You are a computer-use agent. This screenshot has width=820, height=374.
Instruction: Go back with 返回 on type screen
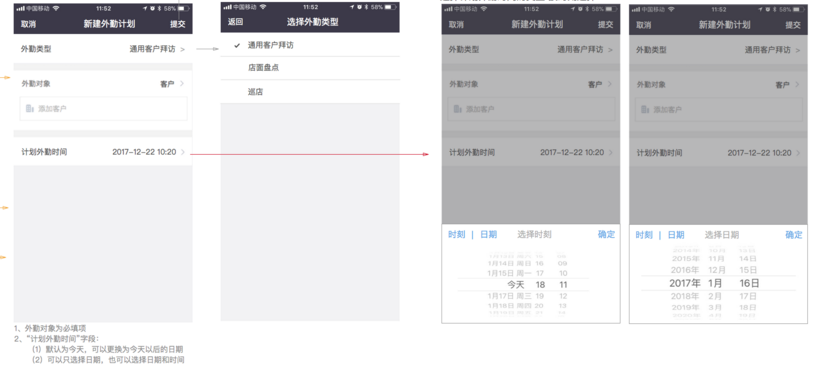click(235, 22)
